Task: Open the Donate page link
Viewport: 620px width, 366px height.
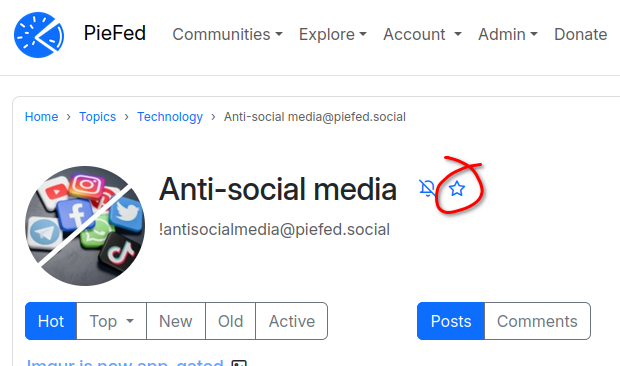Action: tap(580, 34)
